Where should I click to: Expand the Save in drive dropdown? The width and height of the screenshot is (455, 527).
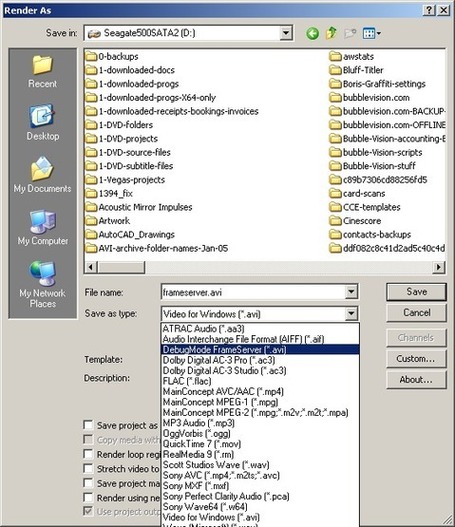(286, 33)
